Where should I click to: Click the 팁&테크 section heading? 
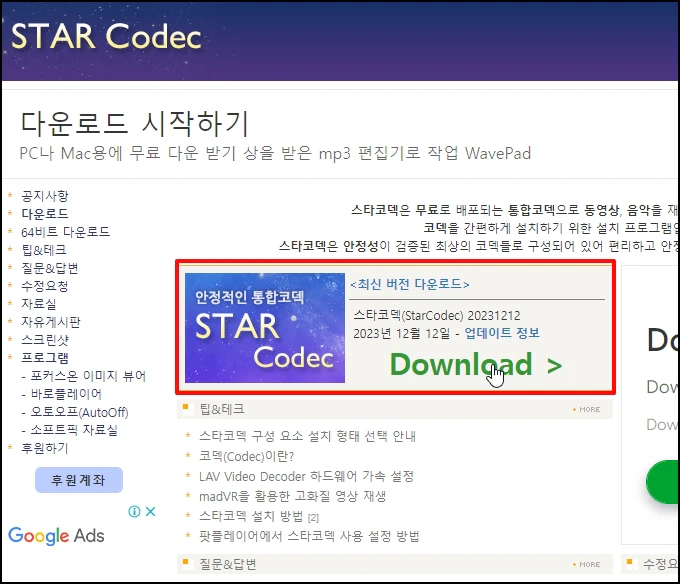[x=222, y=409]
